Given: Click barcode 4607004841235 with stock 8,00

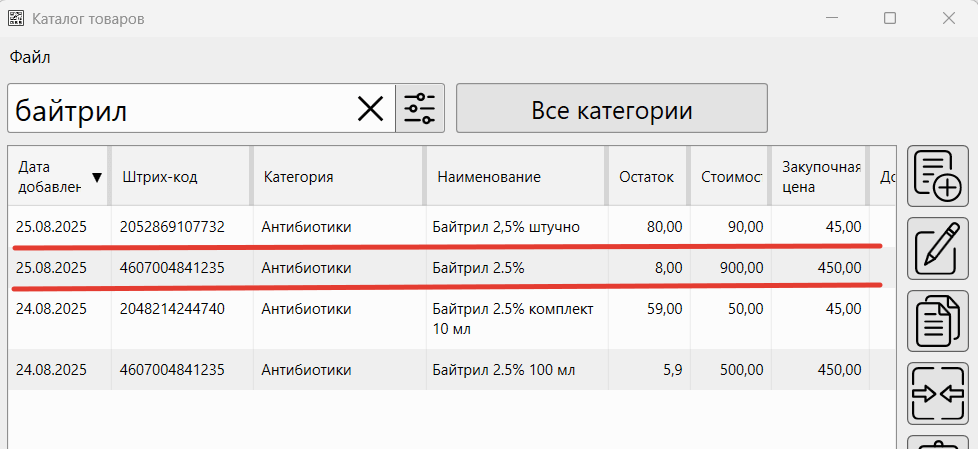Looking at the screenshot, I should tap(170, 268).
